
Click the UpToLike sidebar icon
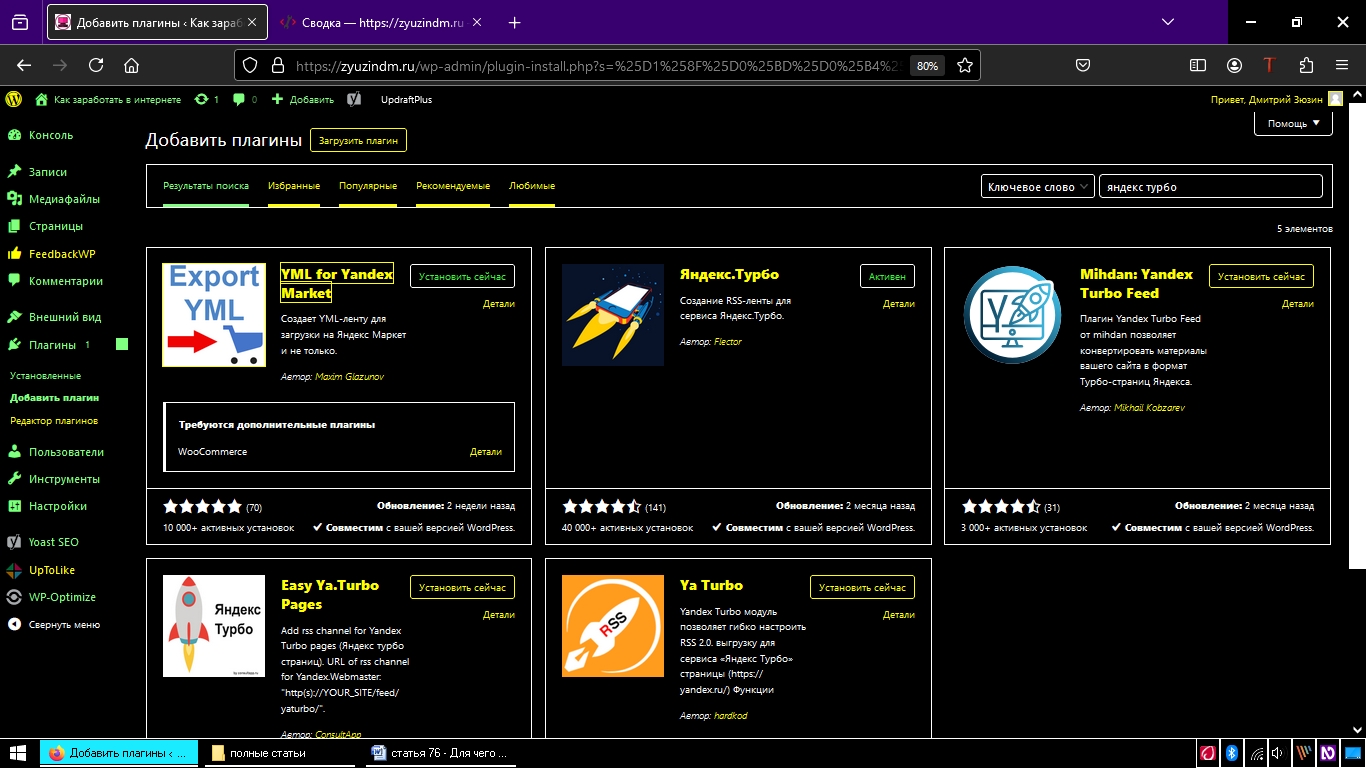pyautogui.click(x=14, y=570)
